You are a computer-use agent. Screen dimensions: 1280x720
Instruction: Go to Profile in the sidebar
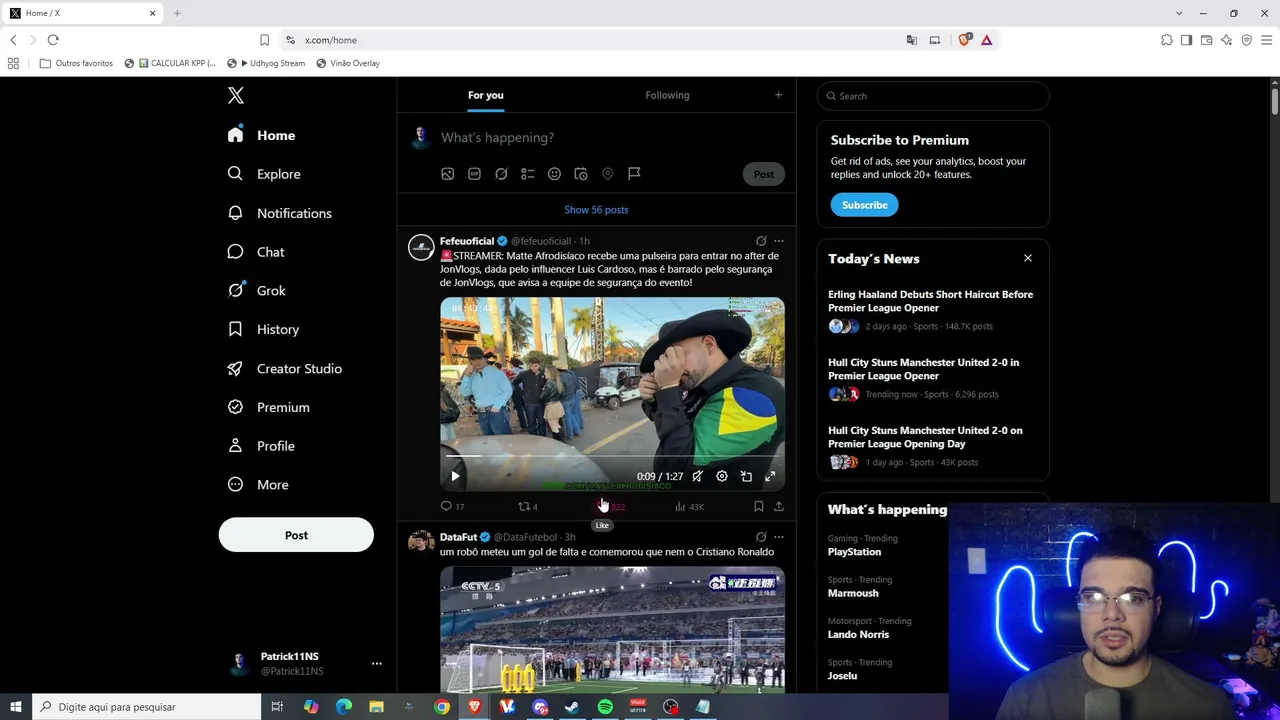coord(261,446)
